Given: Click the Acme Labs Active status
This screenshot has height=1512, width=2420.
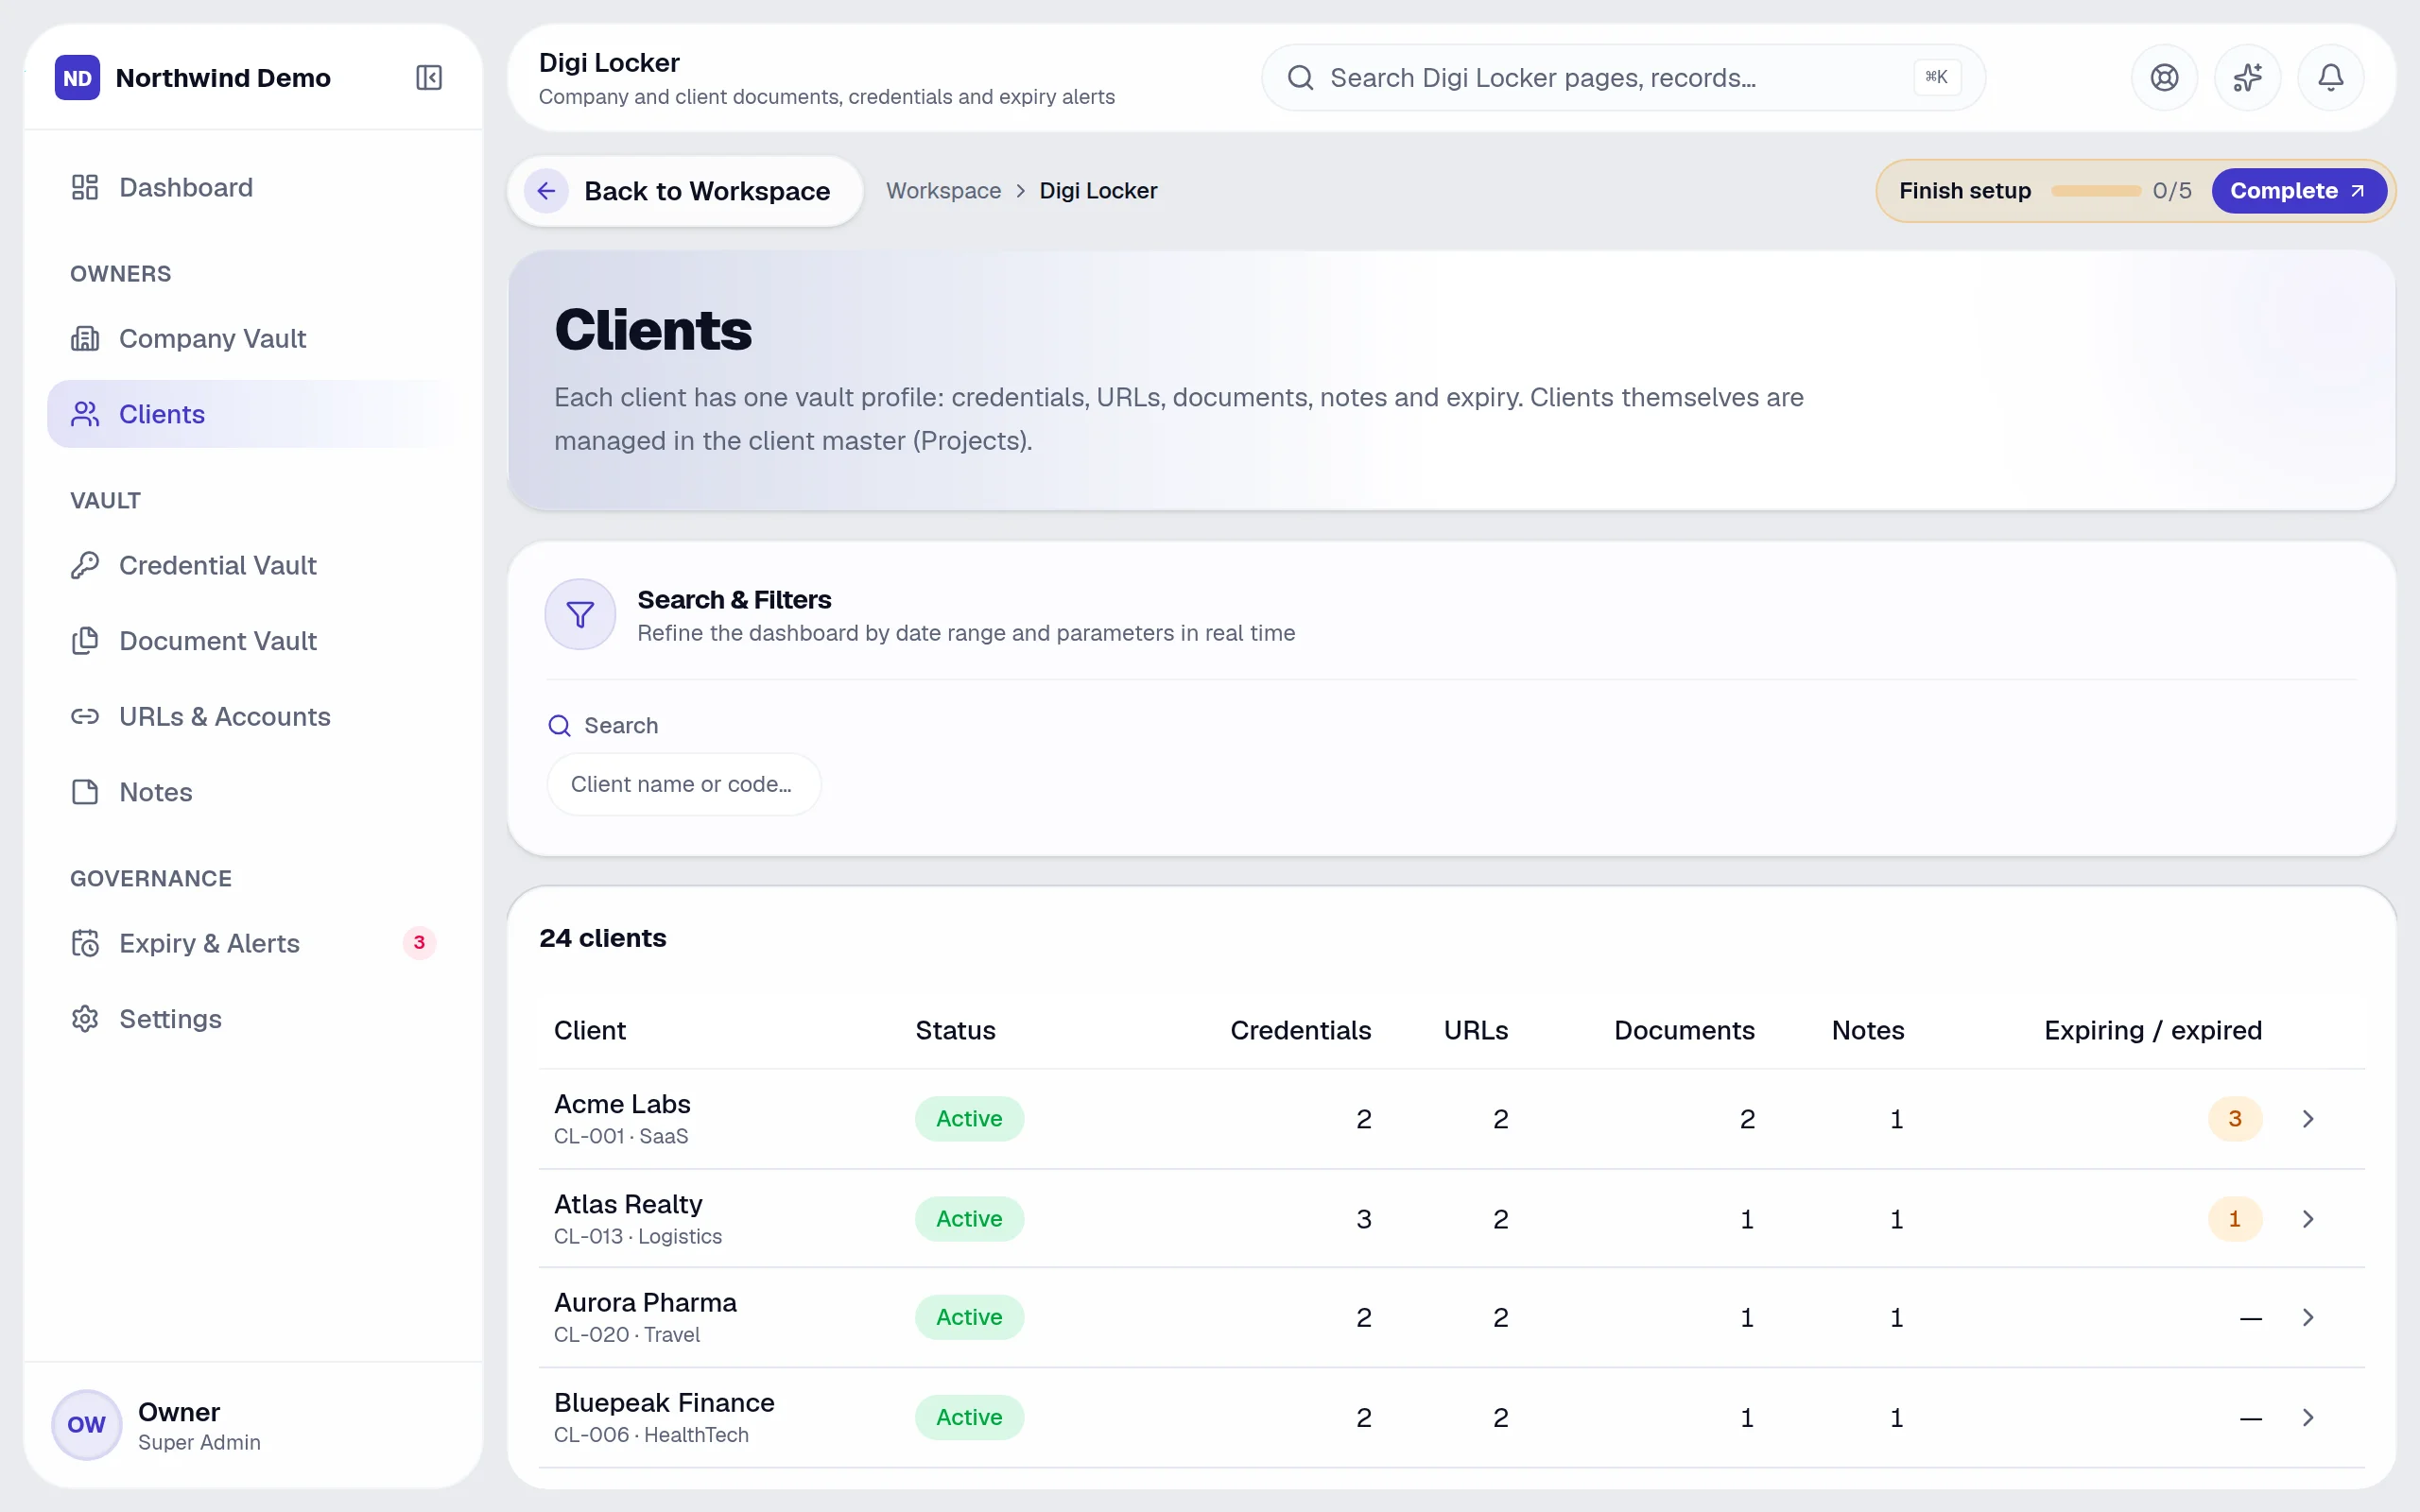Looking at the screenshot, I should (x=969, y=1119).
